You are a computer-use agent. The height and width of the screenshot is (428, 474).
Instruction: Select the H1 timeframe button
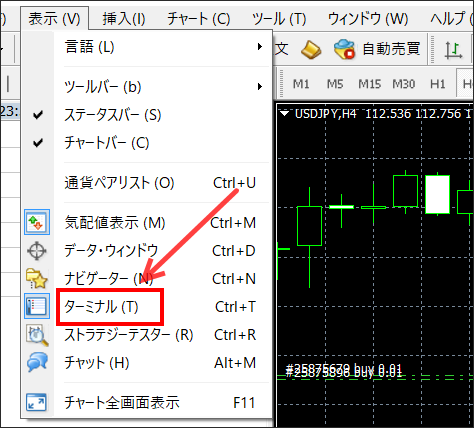coord(437,84)
